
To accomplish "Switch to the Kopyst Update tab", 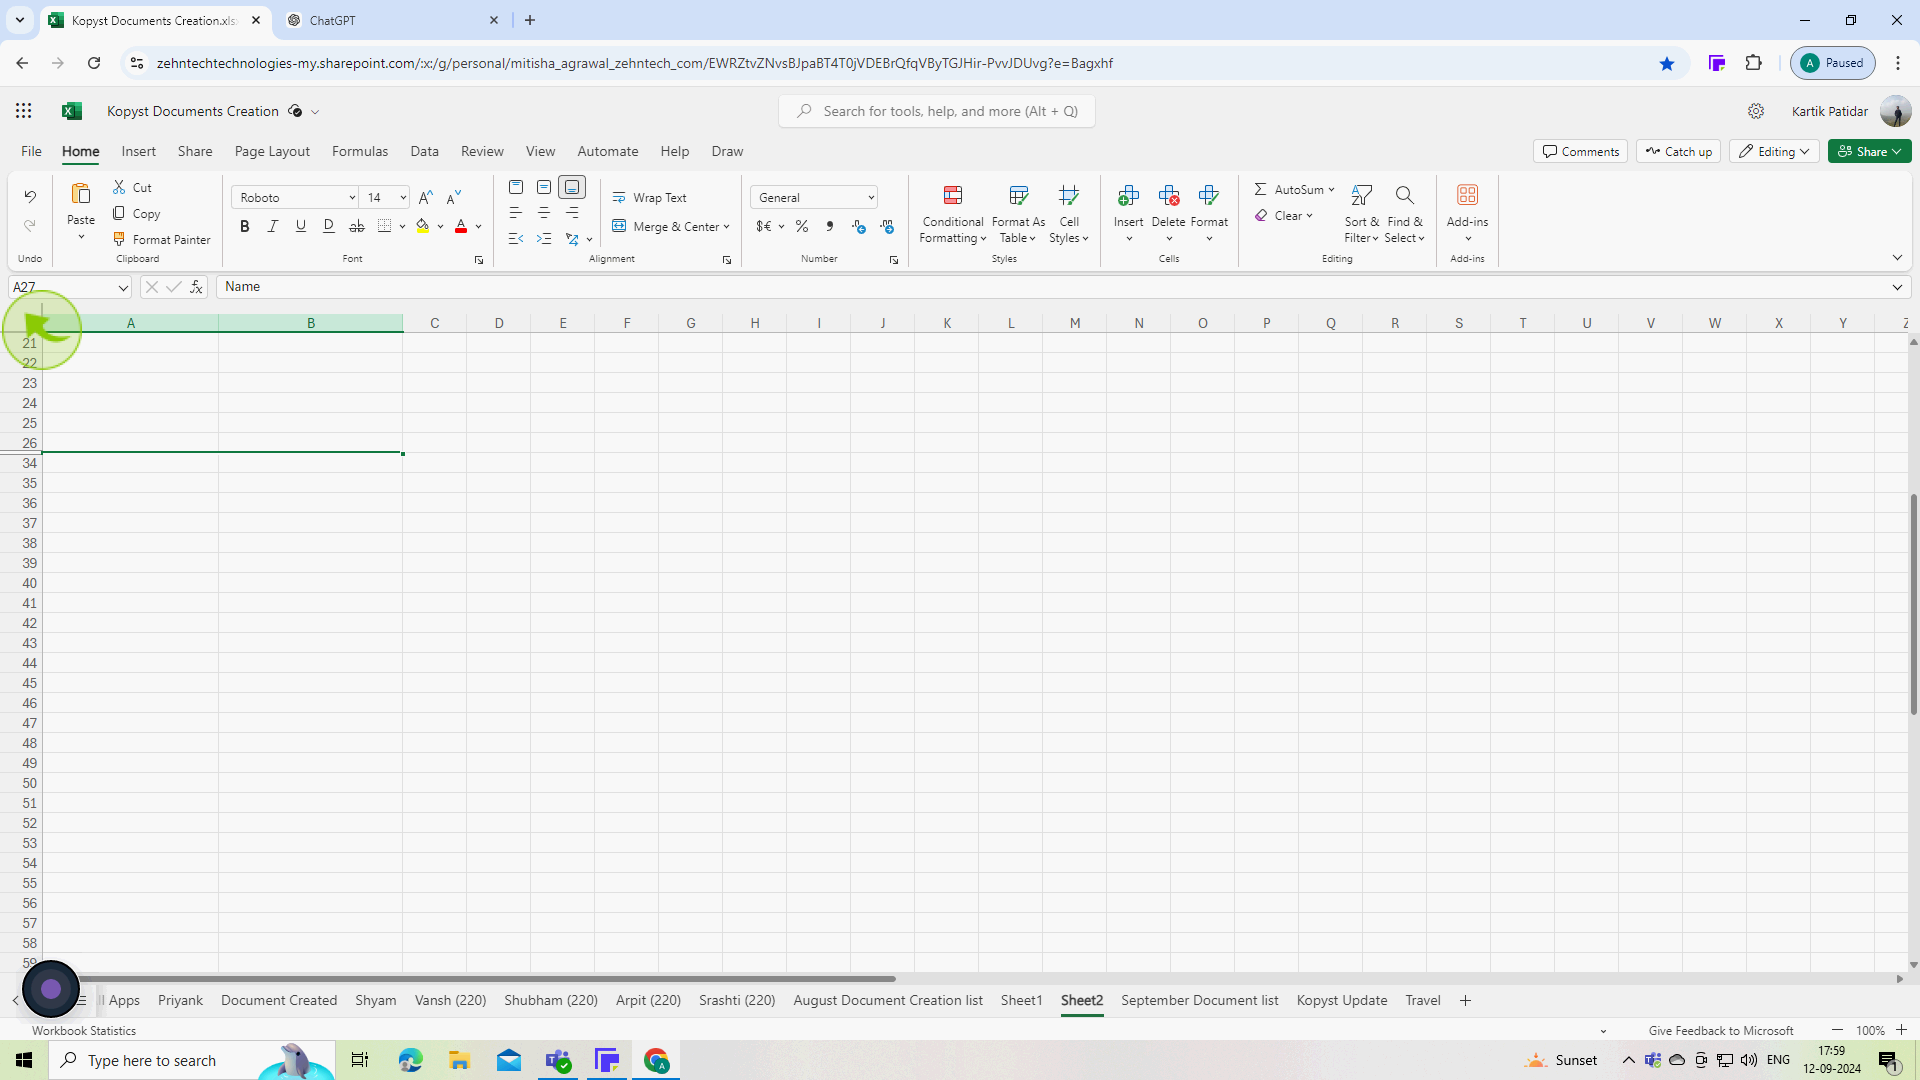I will 1341,1000.
